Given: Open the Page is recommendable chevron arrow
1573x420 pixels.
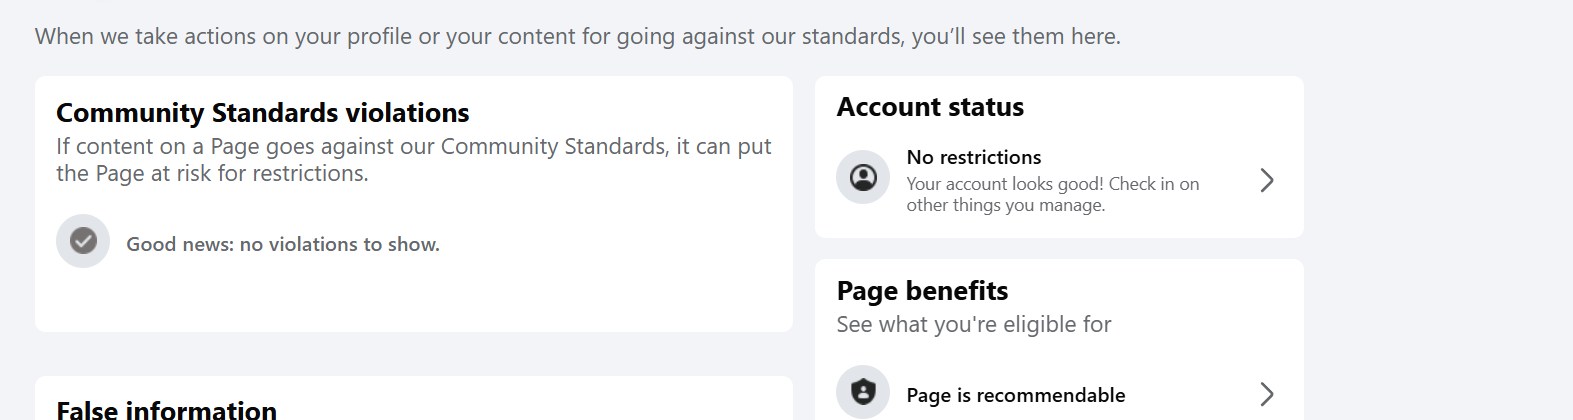Looking at the screenshot, I should pos(1266,394).
